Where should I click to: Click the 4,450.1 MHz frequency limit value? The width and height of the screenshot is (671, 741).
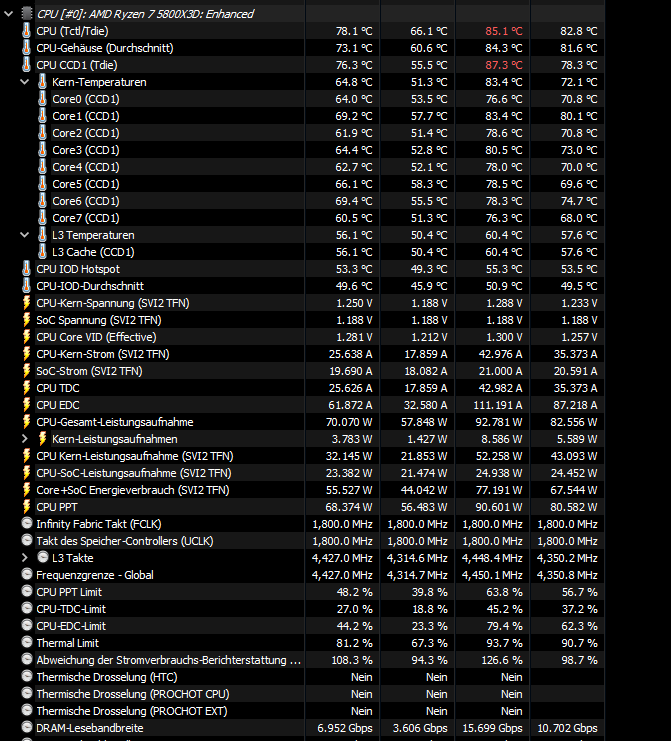492,575
